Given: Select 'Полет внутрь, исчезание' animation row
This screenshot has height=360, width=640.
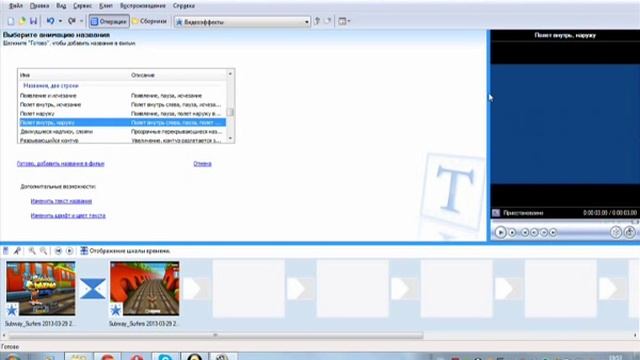Looking at the screenshot, I should click(x=122, y=104).
